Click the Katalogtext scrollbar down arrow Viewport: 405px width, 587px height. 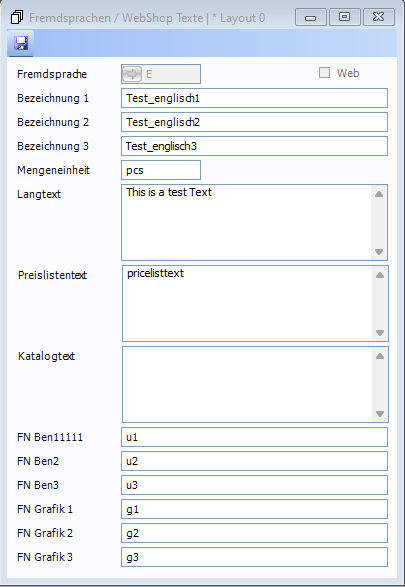click(380, 414)
